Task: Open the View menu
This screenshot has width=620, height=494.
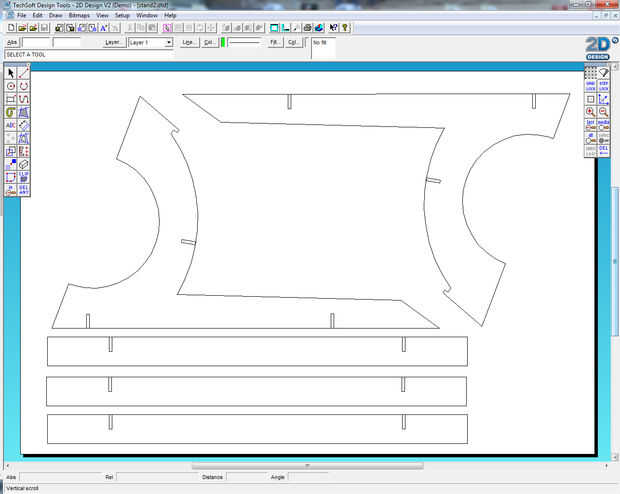Action: (x=102, y=15)
